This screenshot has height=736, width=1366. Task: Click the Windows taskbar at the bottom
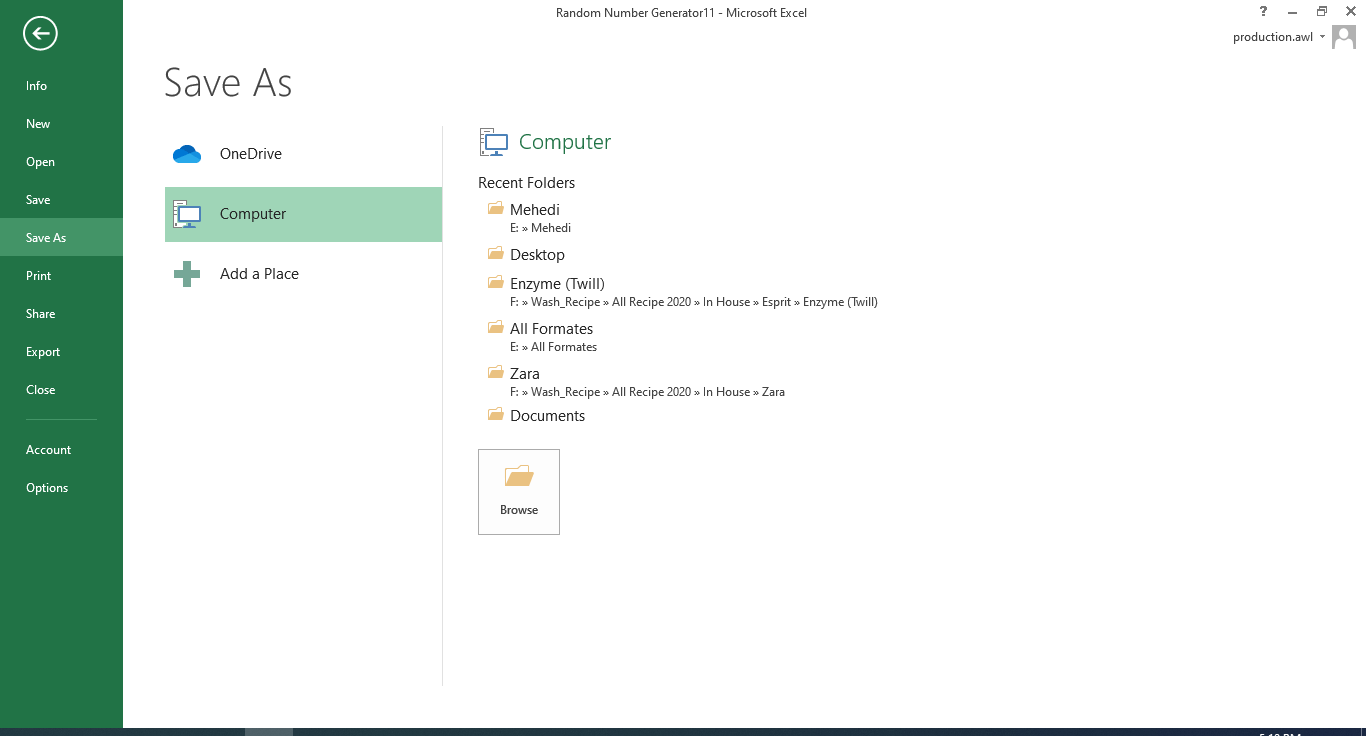[x=683, y=731]
